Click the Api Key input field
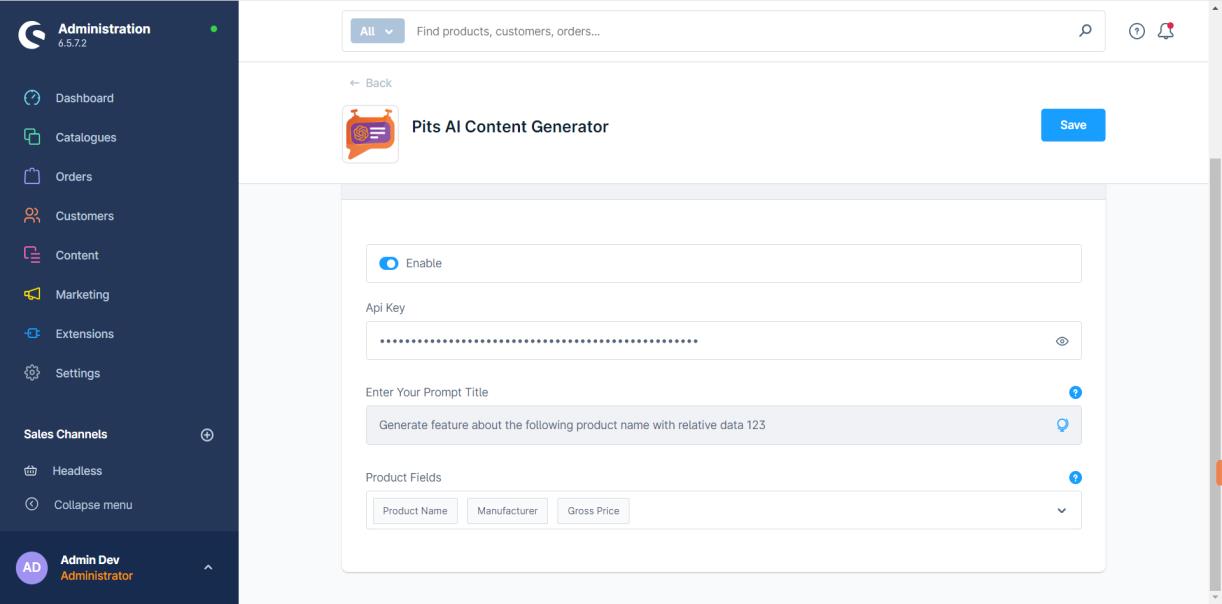Screen dimensions: 1222x604 700,341
